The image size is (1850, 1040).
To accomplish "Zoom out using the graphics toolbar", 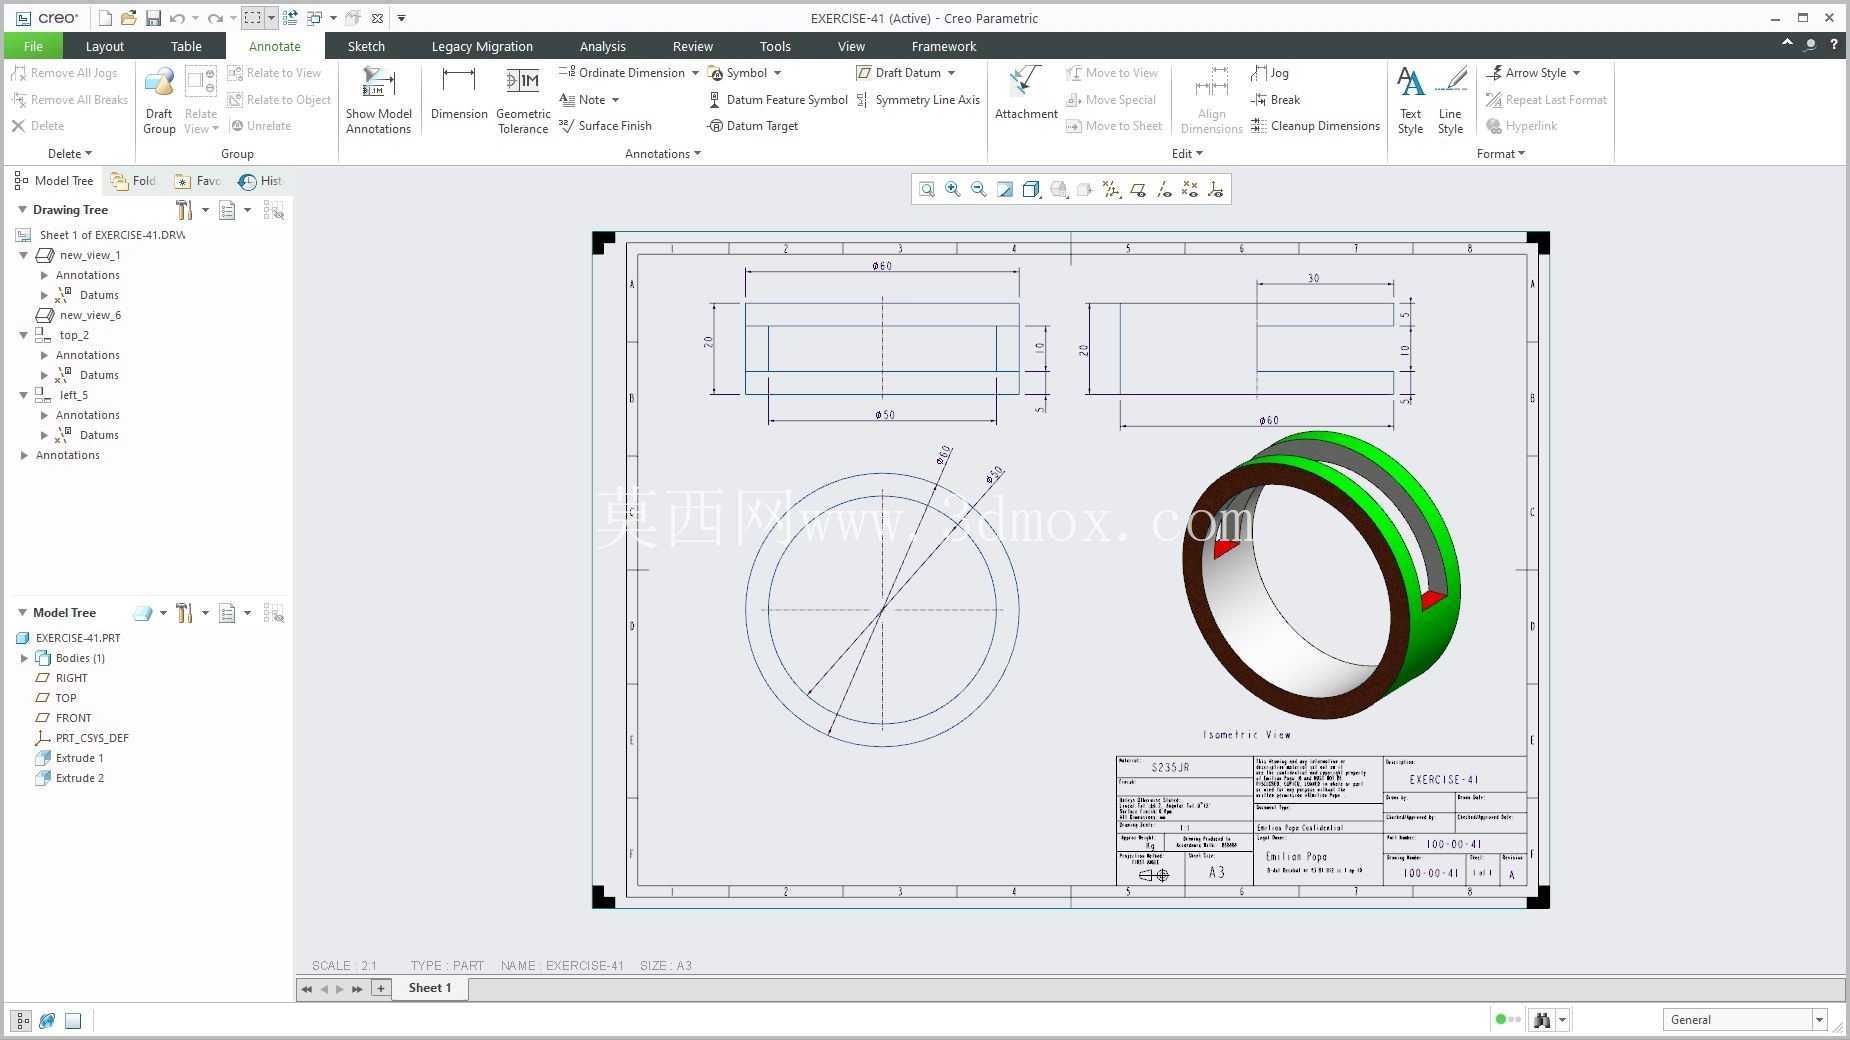I will (979, 189).
